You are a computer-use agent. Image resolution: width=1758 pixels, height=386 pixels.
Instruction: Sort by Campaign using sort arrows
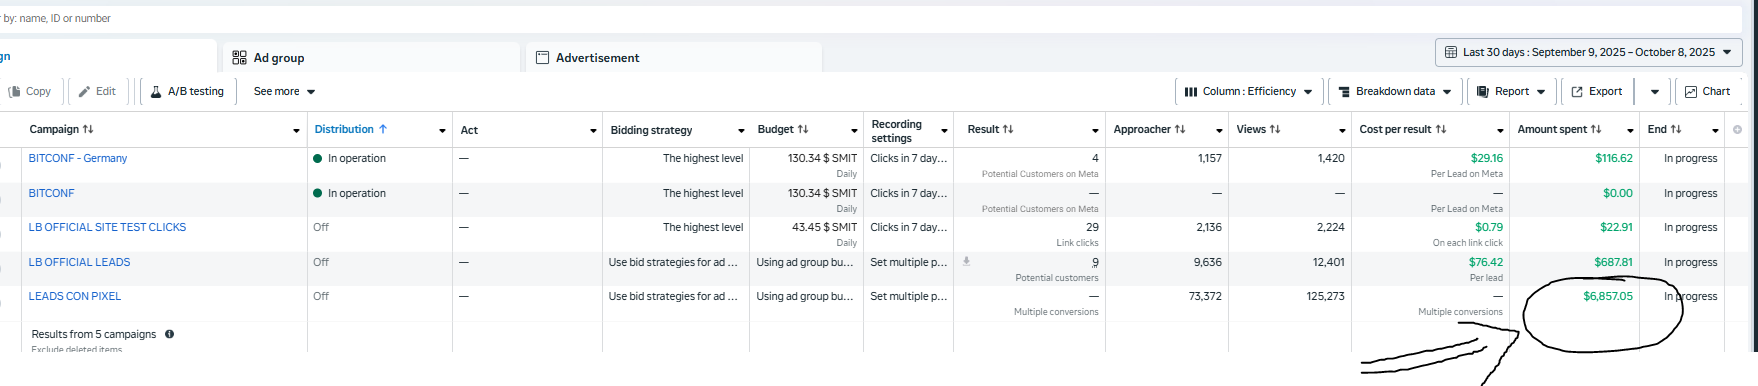(x=88, y=129)
